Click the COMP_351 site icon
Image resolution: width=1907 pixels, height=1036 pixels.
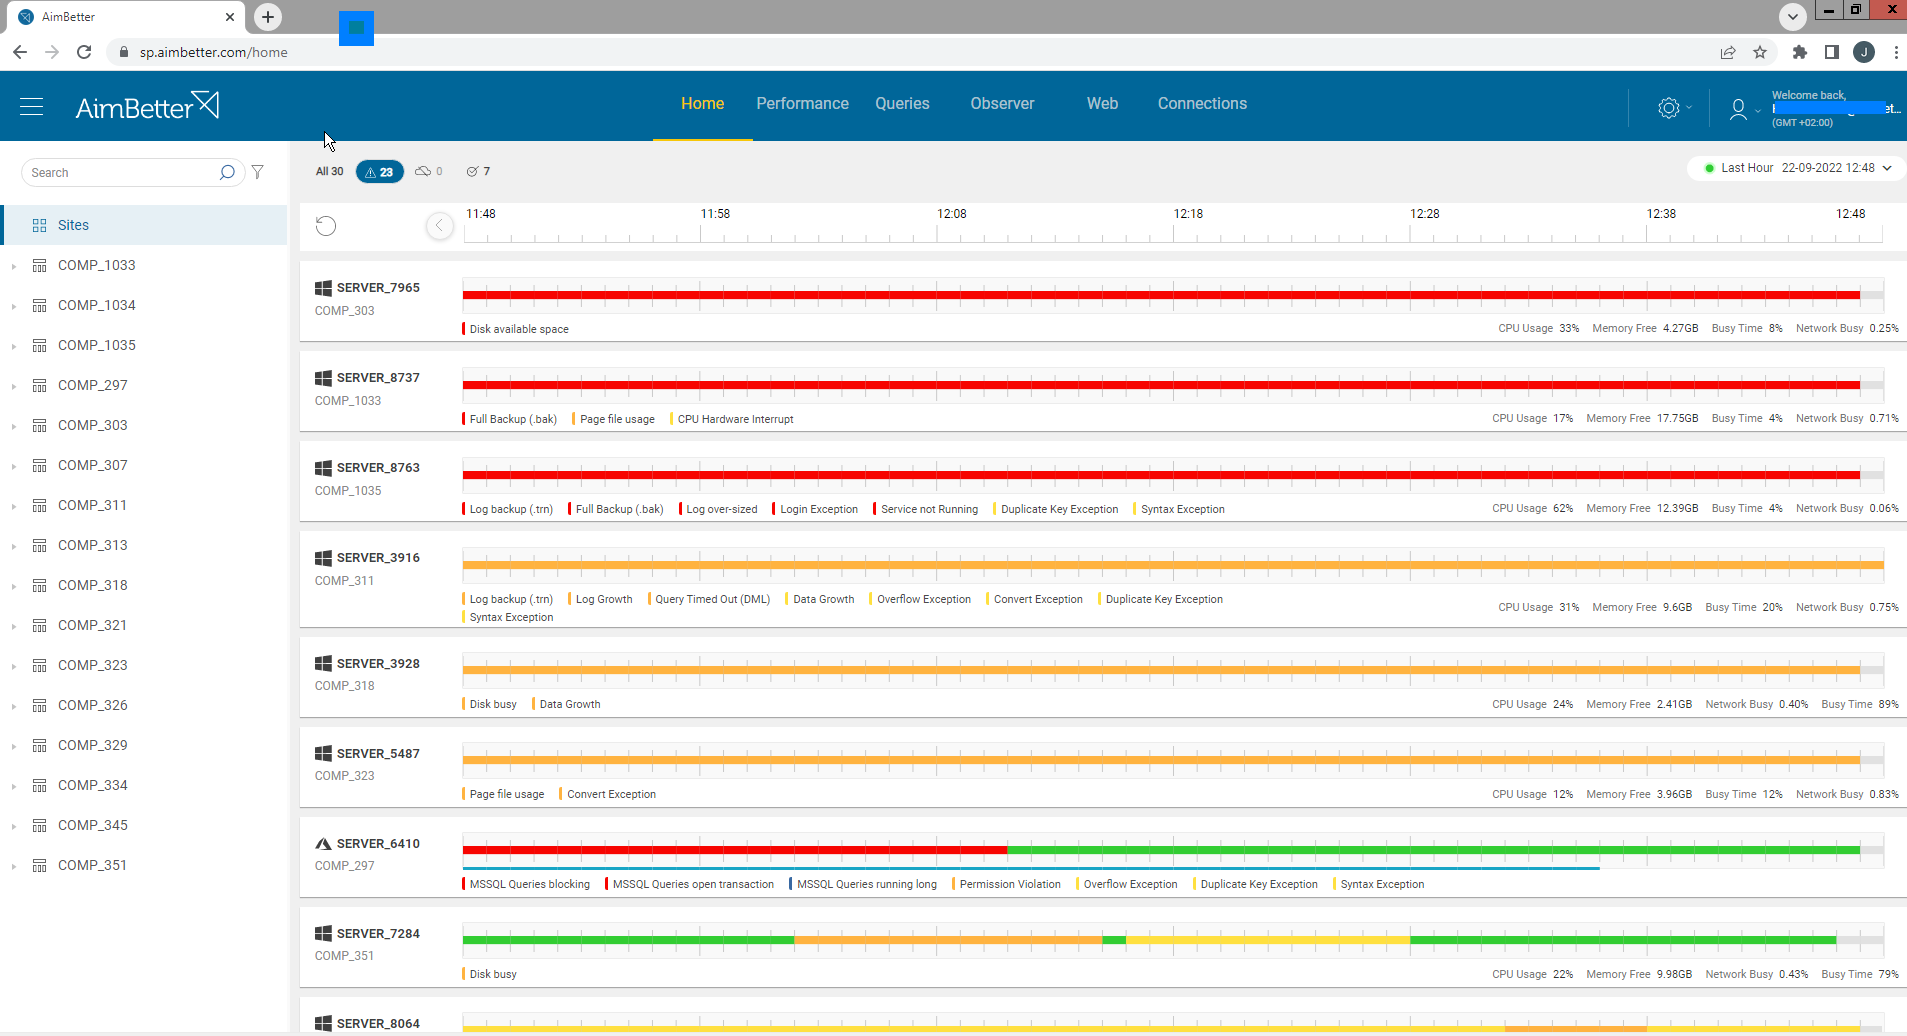40,865
